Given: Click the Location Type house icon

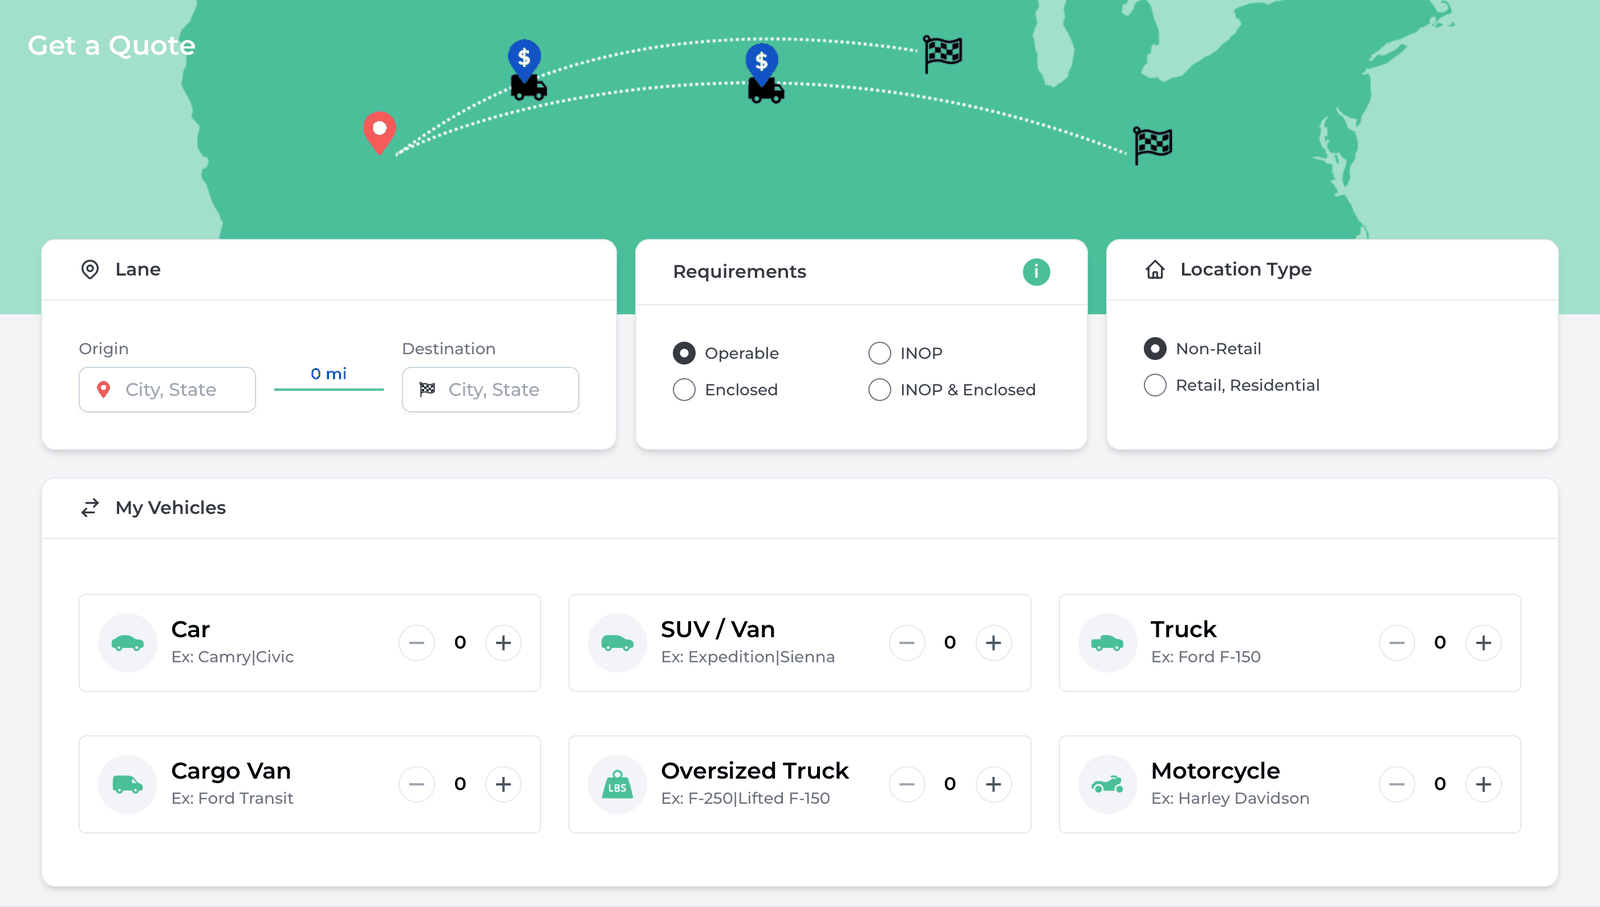Looking at the screenshot, I should [1155, 270].
